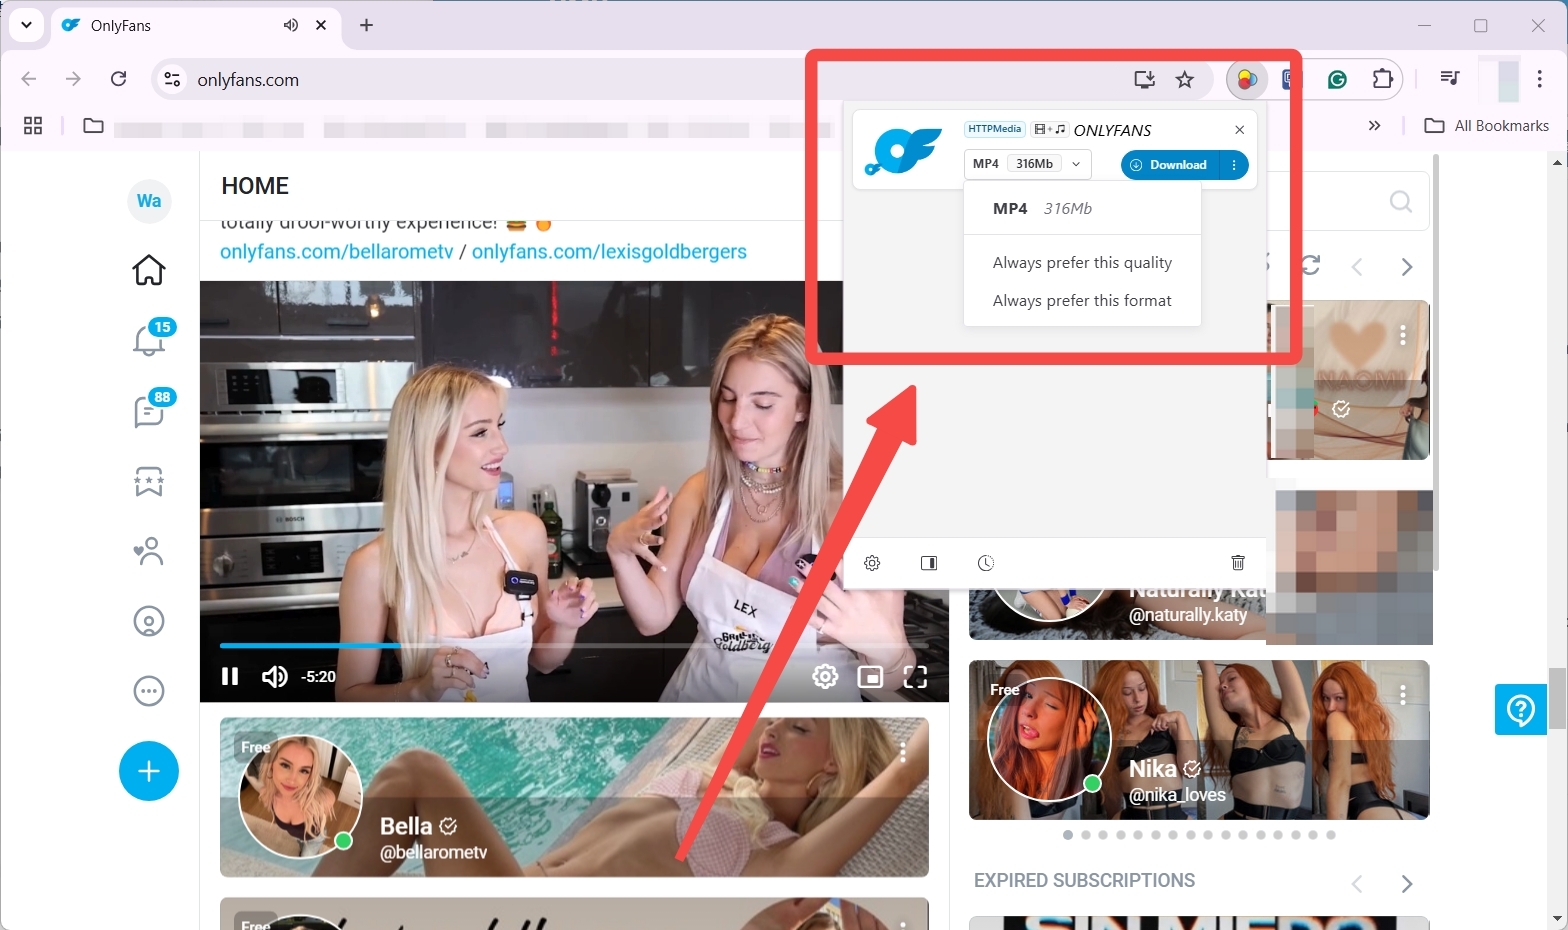This screenshot has width=1568, height=930.
Task: Pause the playing video
Action: [x=230, y=677]
